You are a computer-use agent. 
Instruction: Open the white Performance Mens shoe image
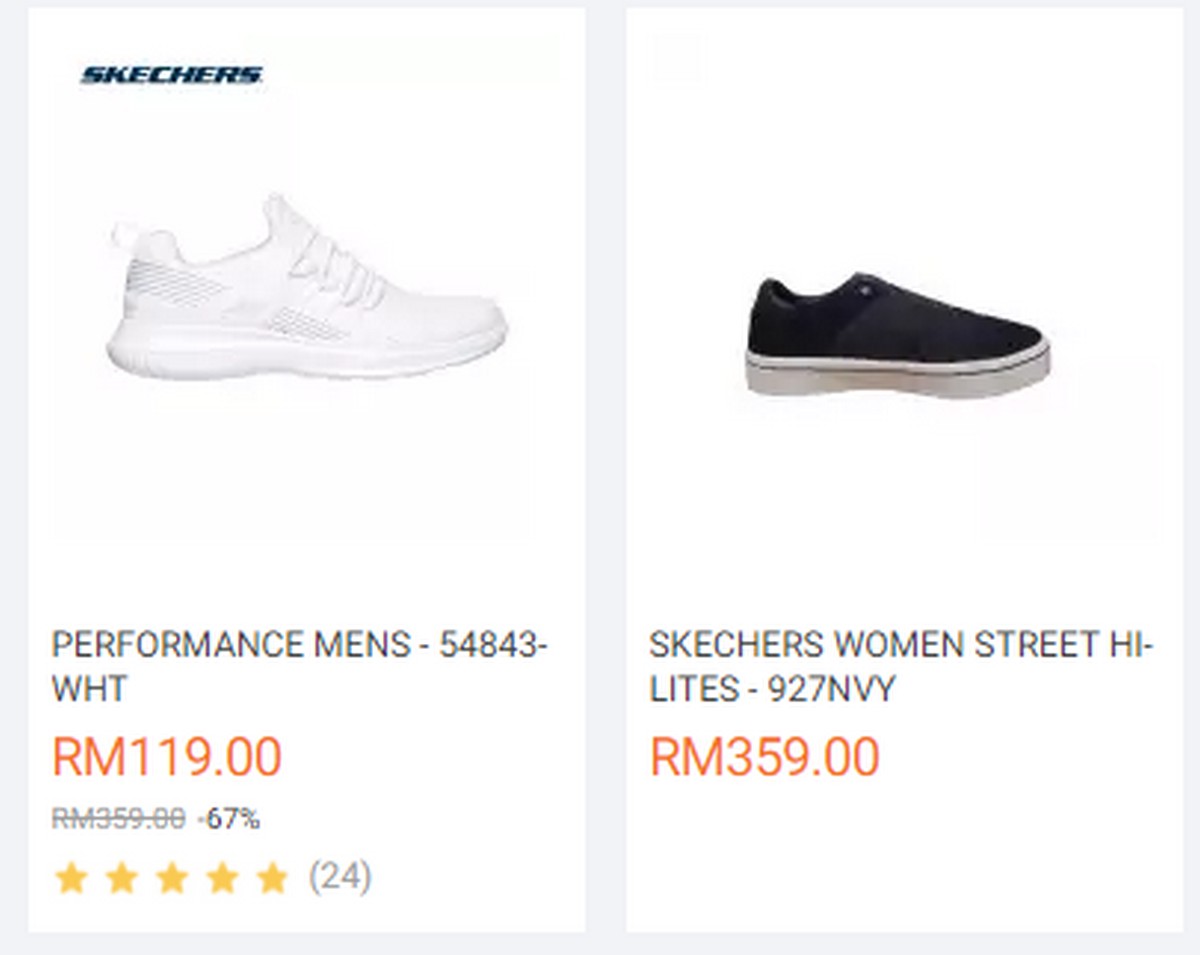click(307, 288)
